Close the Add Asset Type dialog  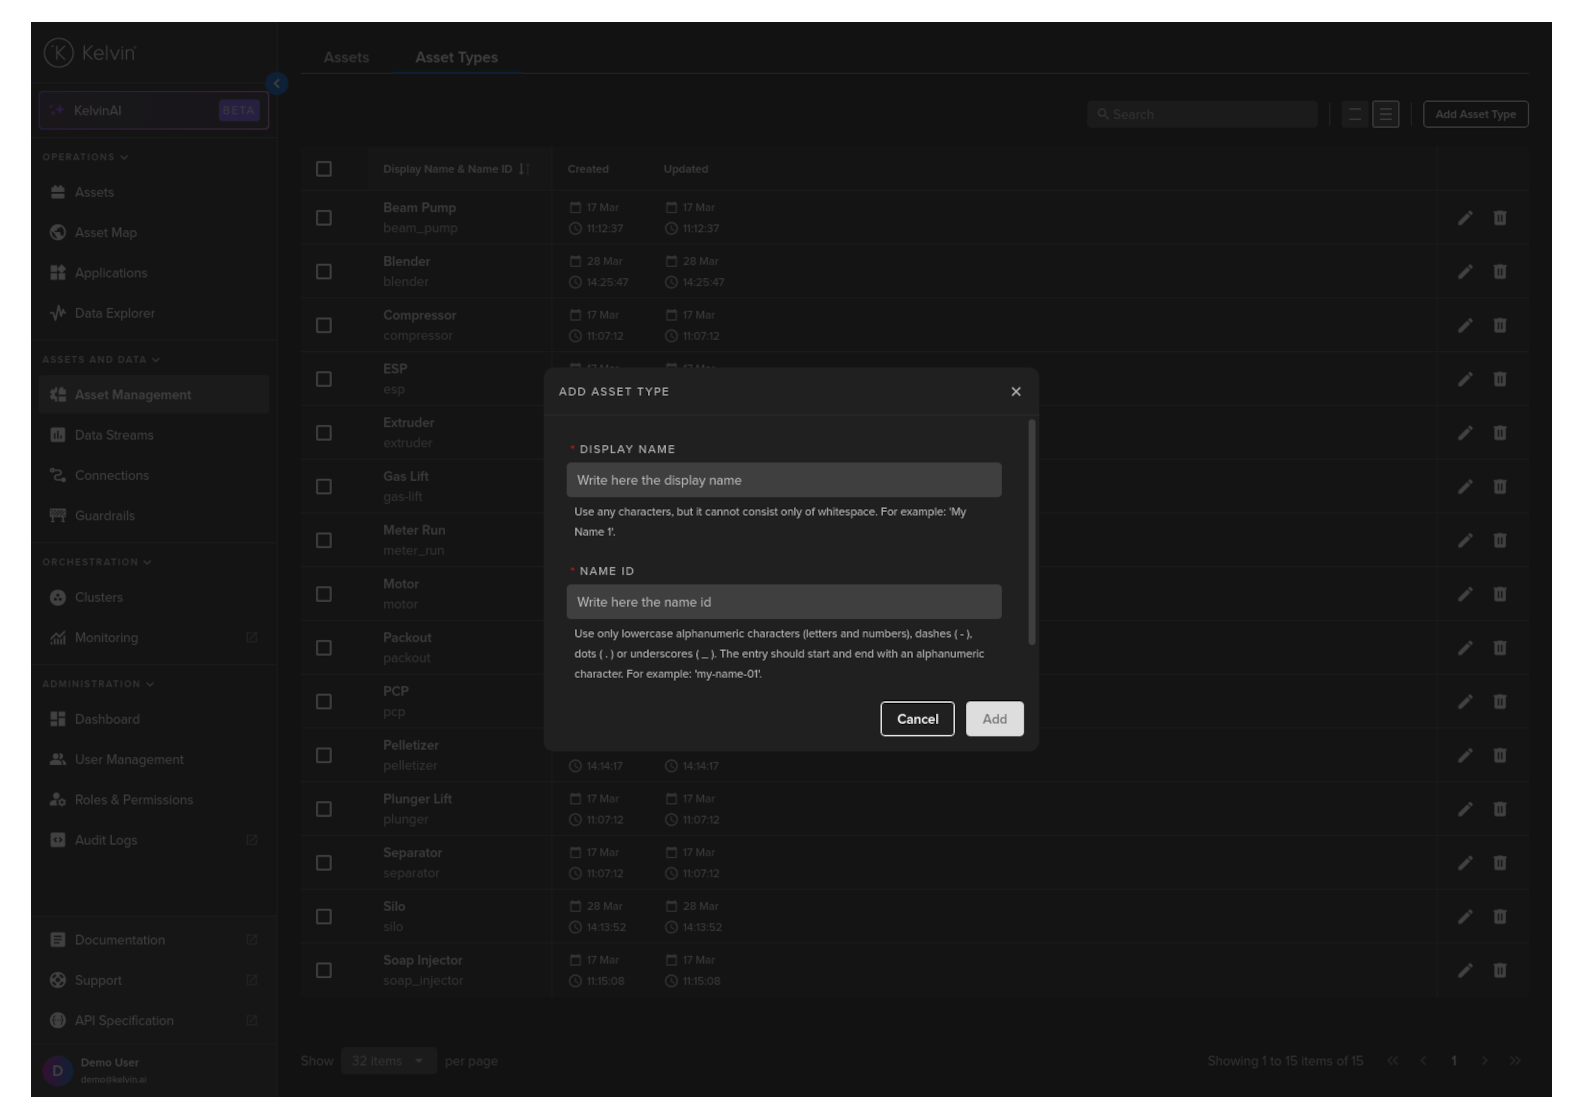click(x=1015, y=392)
